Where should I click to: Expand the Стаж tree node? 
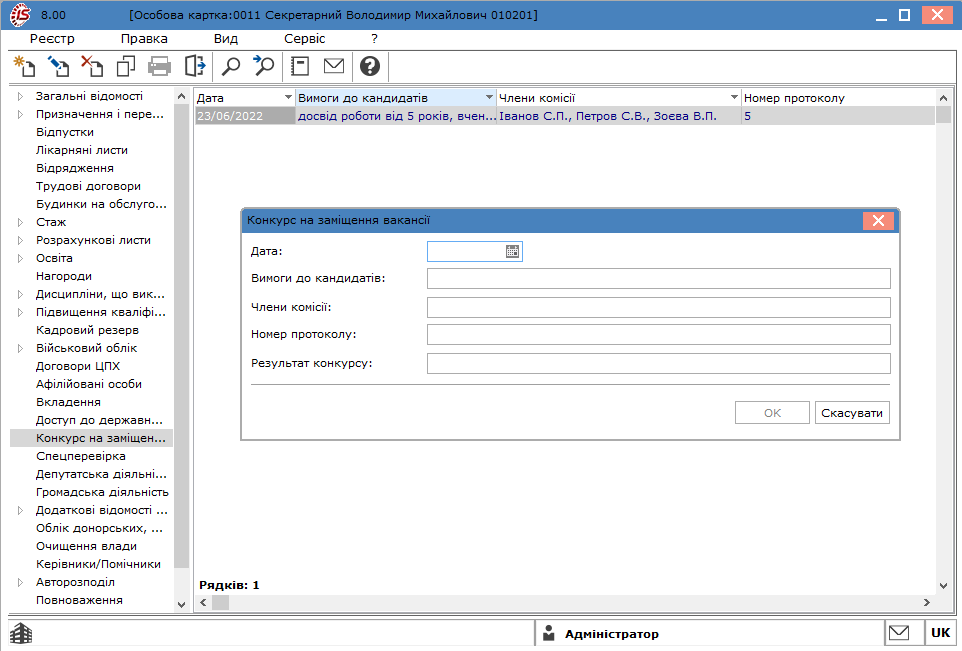(x=20, y=222)
